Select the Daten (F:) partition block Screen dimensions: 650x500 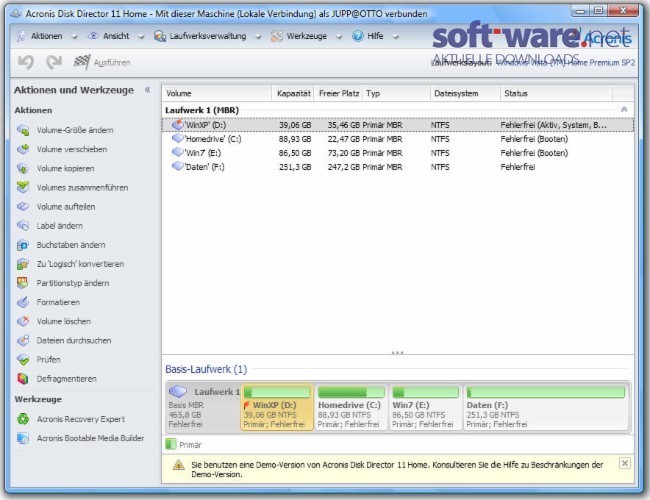546,408
